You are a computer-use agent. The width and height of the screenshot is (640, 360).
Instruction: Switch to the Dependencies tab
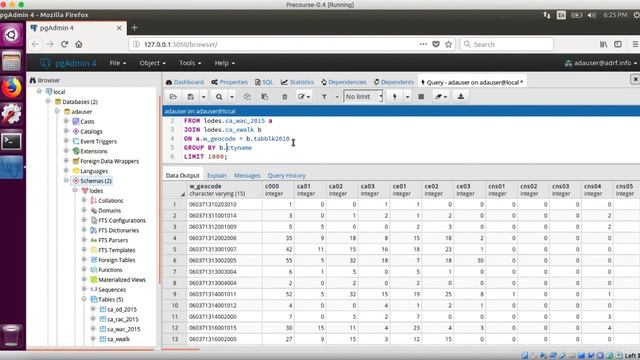(x=344, y=82)
